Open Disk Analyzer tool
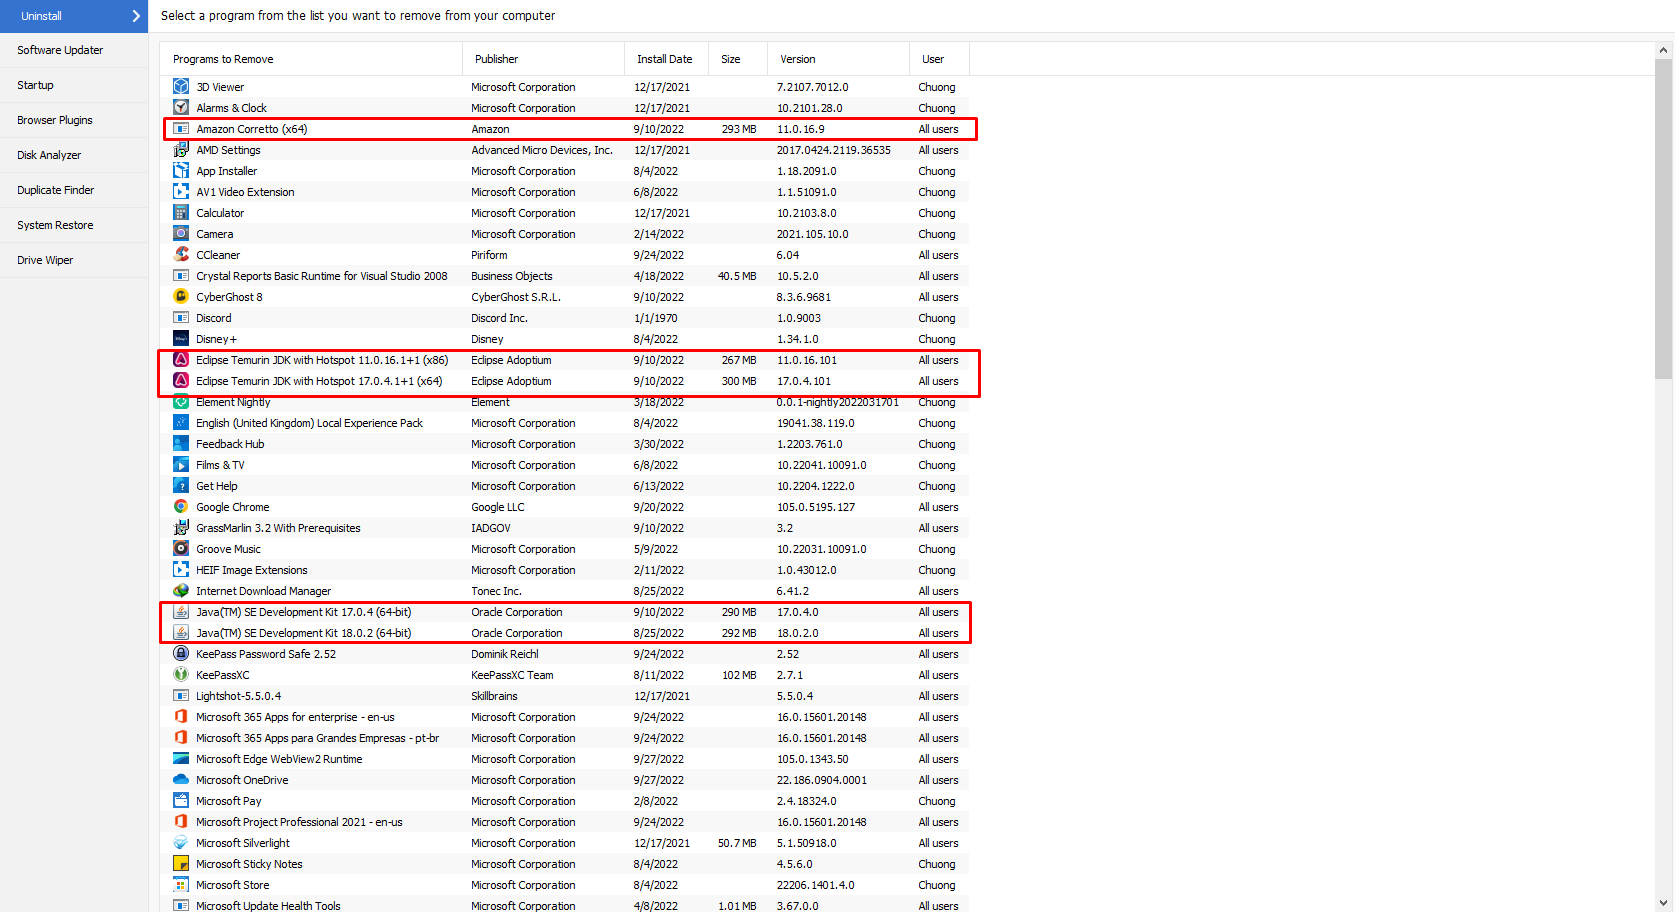Viewport: 1675px width, 912px height. click(x=74, y=155)
